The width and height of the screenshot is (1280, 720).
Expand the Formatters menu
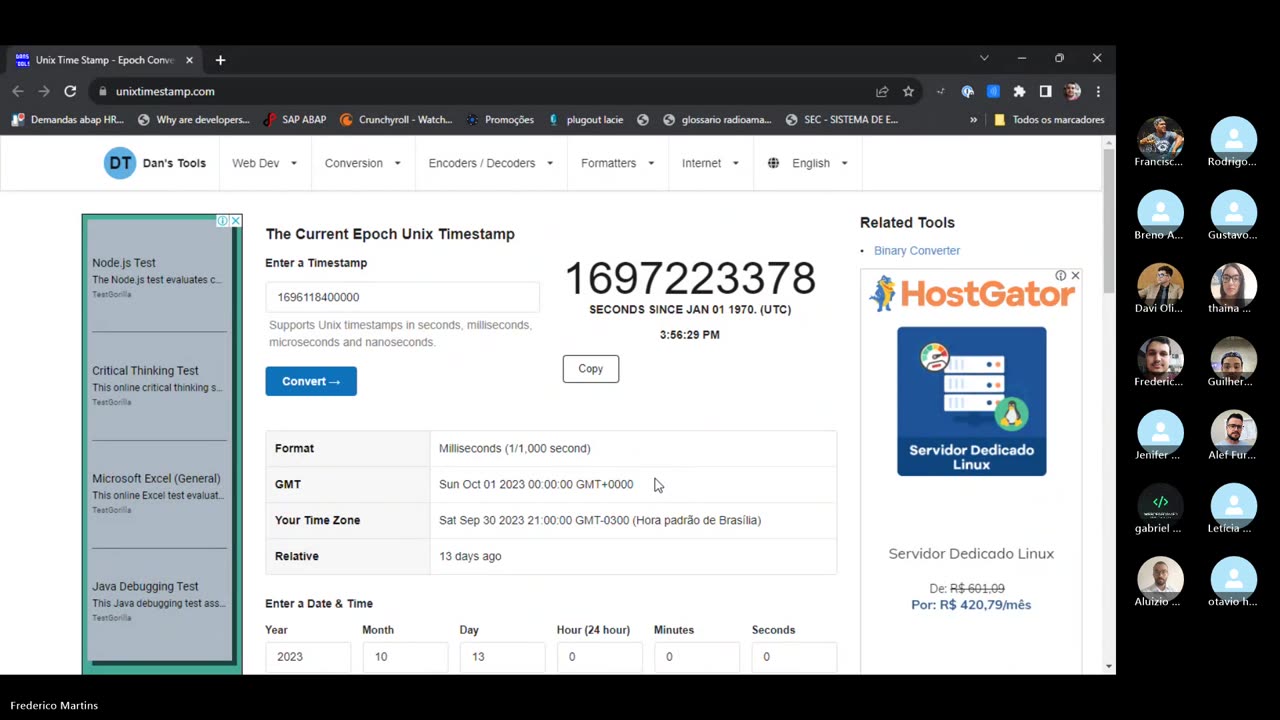tap(618, 163)
